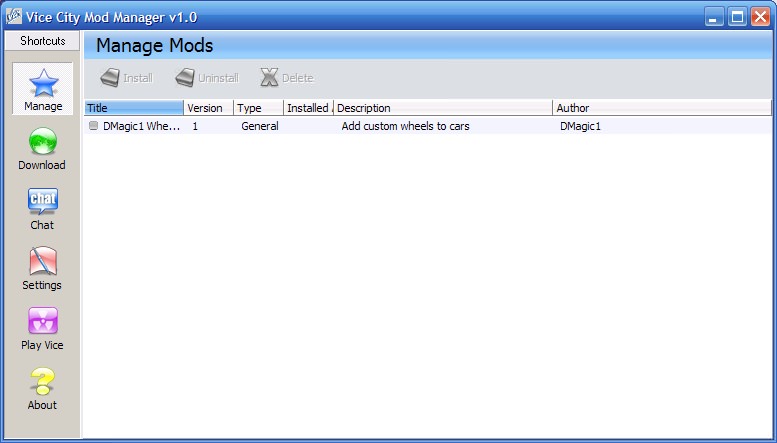Click the 'General' type cell

point(260,126)
